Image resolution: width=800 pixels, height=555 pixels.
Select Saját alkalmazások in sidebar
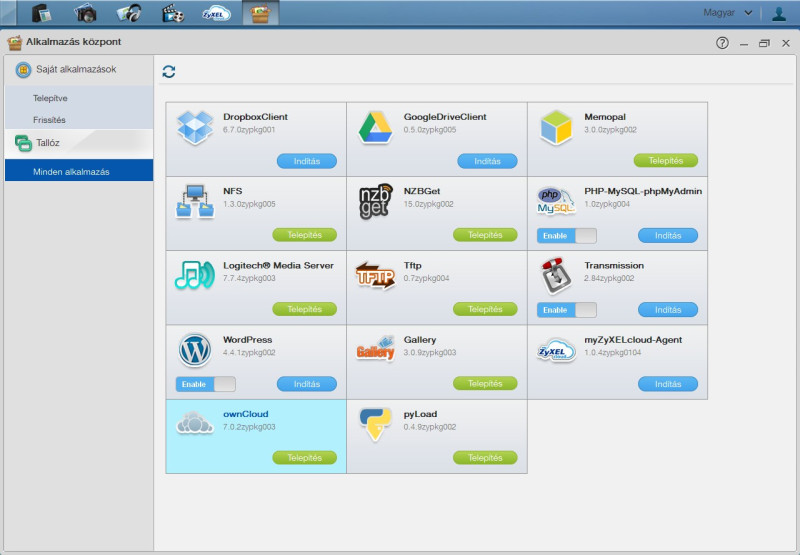click(x=79, y=69)
